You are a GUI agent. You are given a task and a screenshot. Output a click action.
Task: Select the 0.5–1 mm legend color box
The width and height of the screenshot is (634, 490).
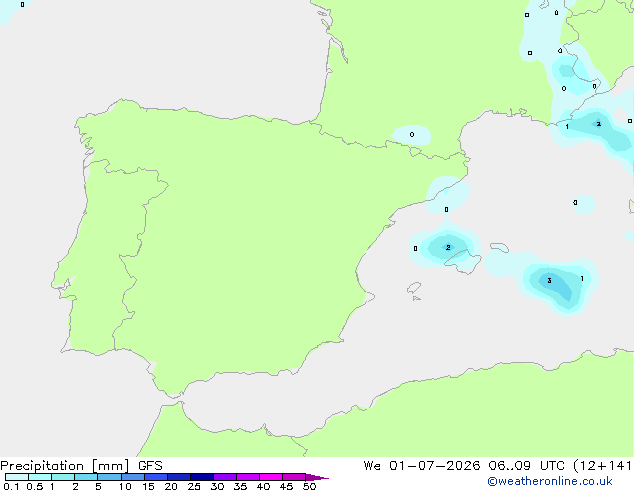(x=40, y=477)
